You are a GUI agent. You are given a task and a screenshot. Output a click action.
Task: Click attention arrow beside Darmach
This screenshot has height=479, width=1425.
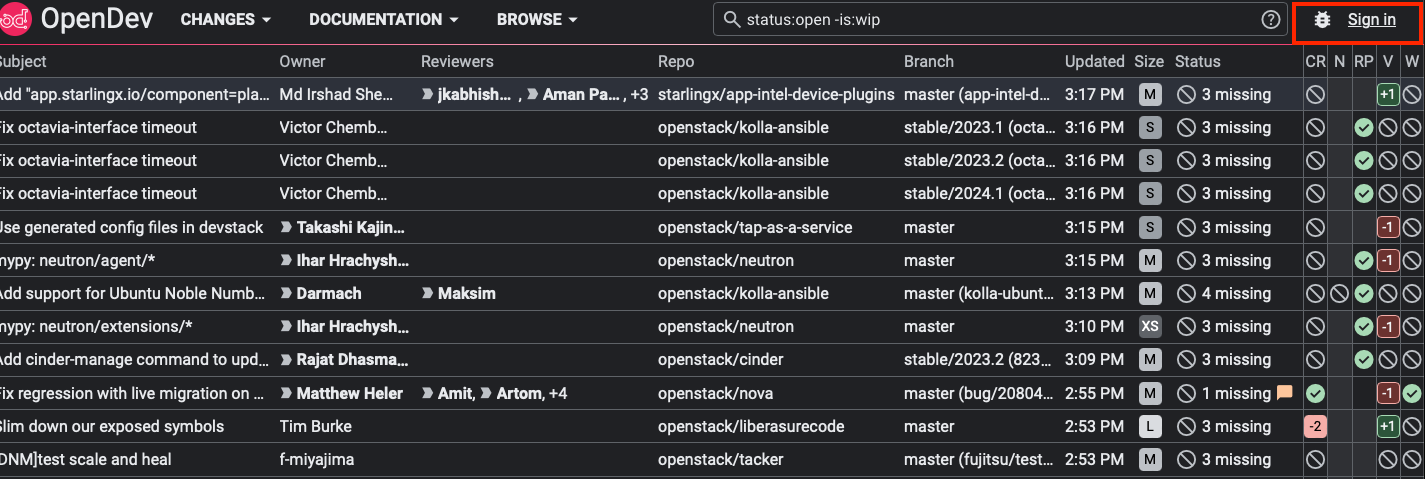286,294
